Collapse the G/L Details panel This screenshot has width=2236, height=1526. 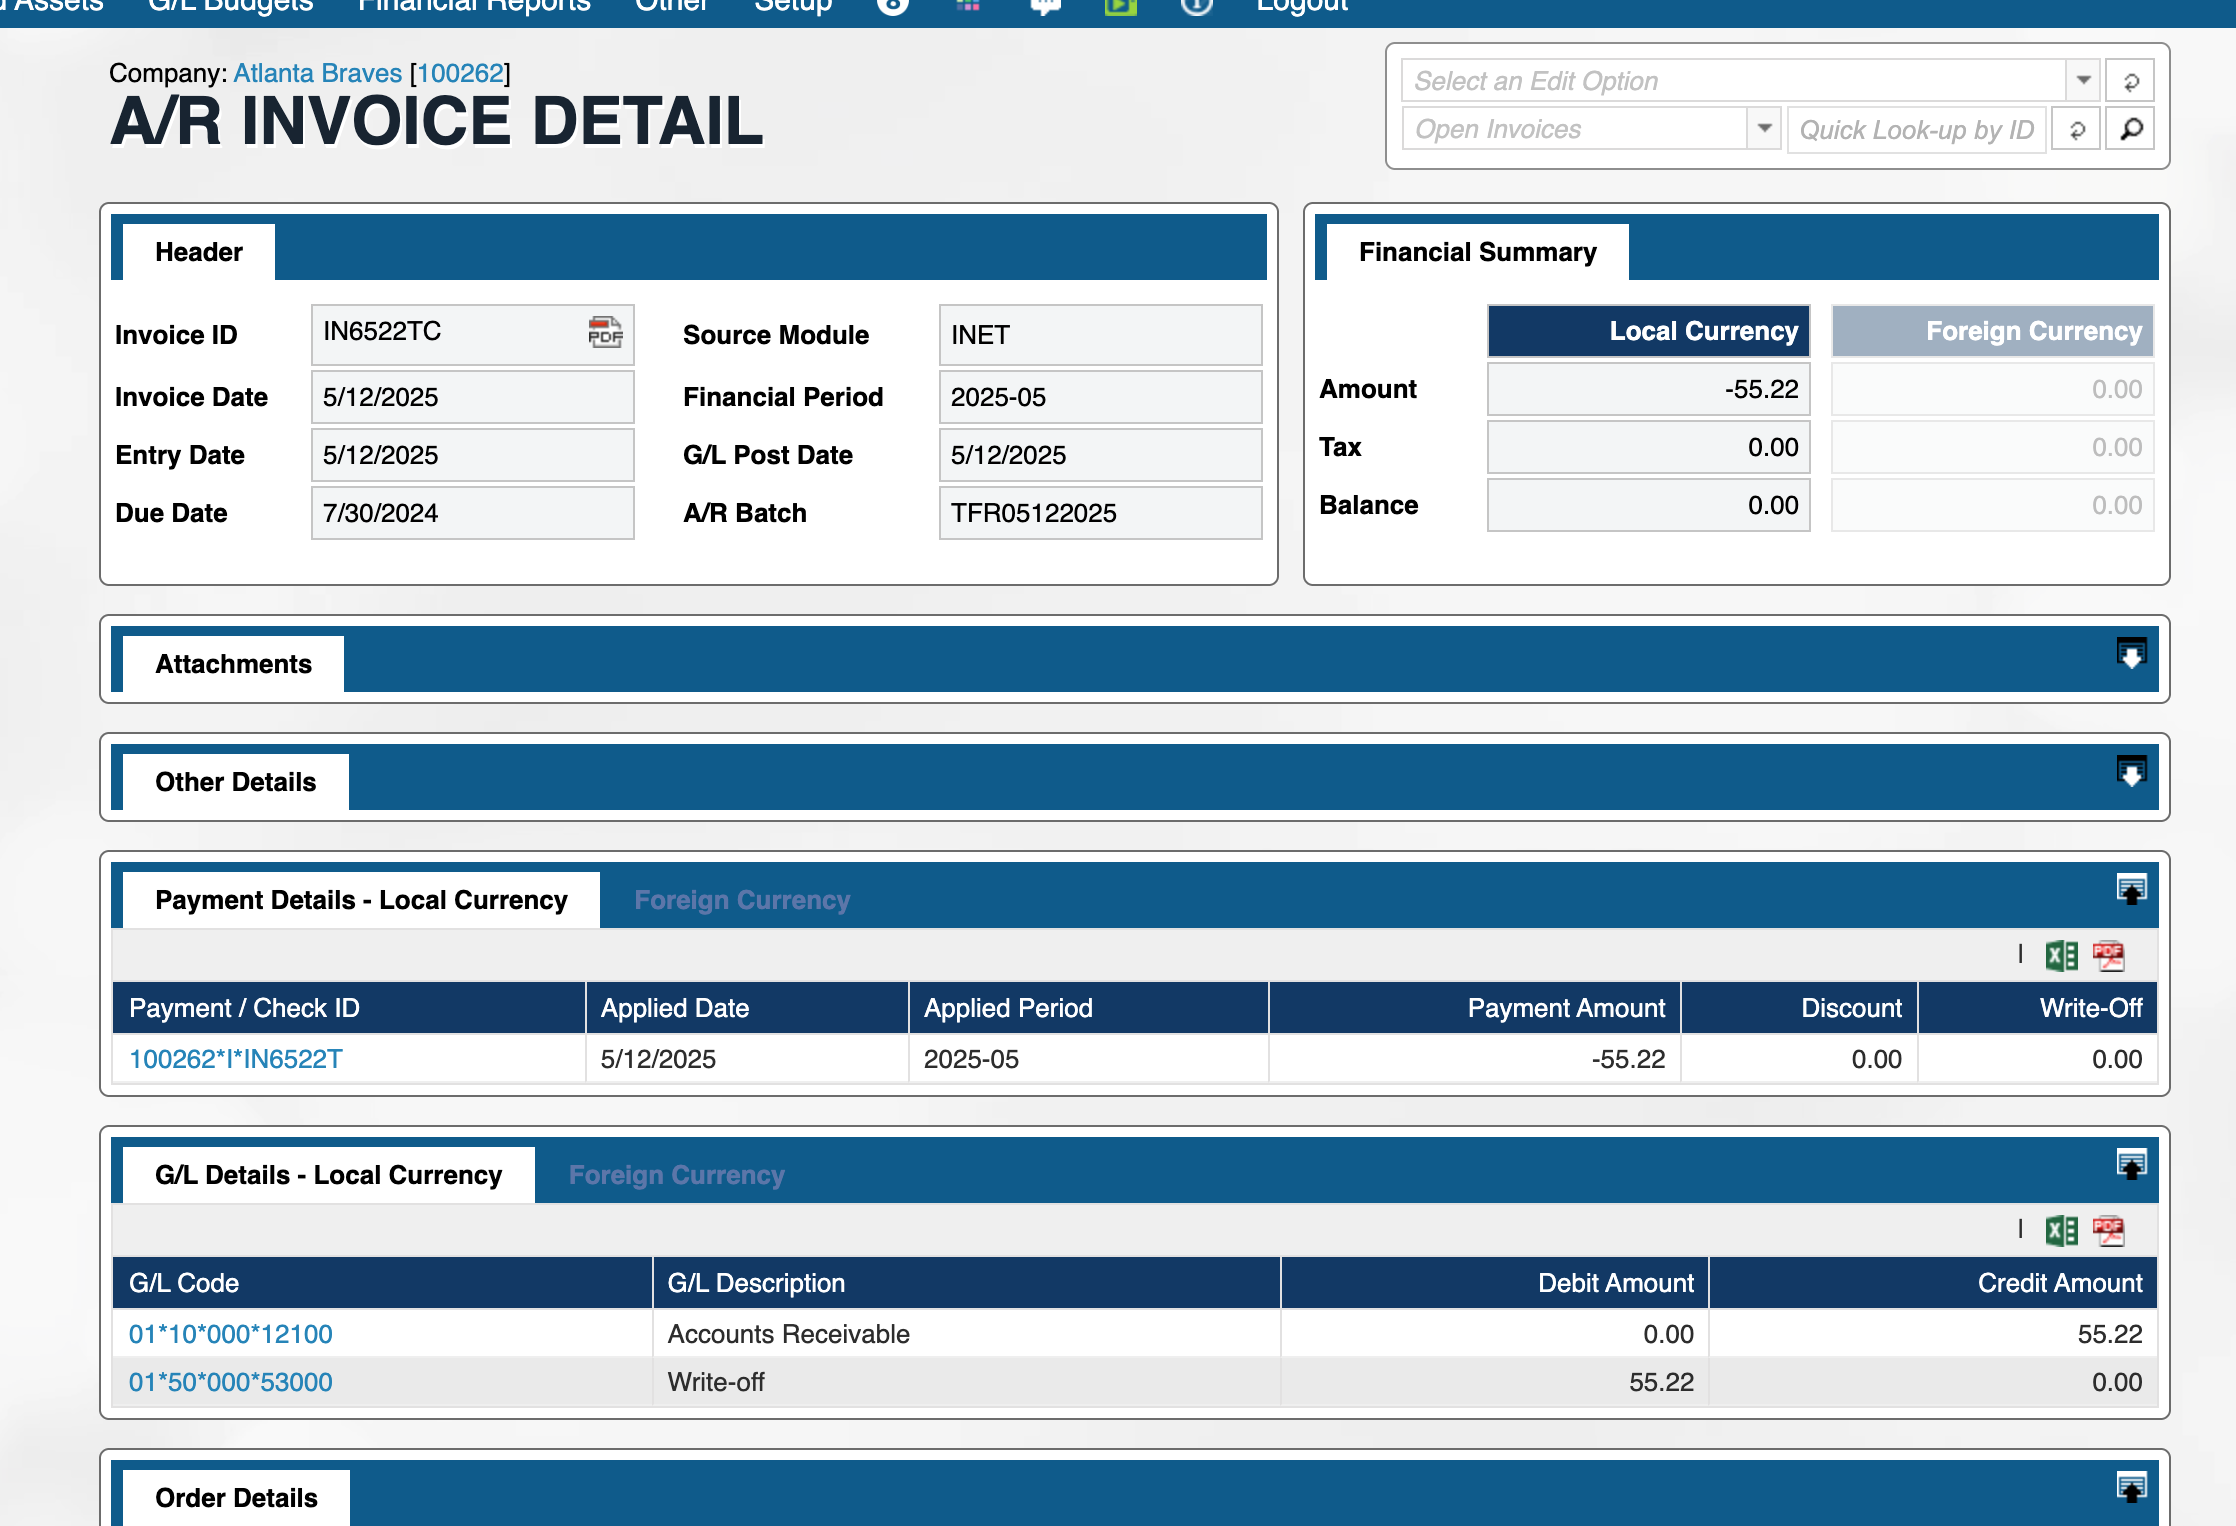pyautogui.click(x=2131, y=1165)
